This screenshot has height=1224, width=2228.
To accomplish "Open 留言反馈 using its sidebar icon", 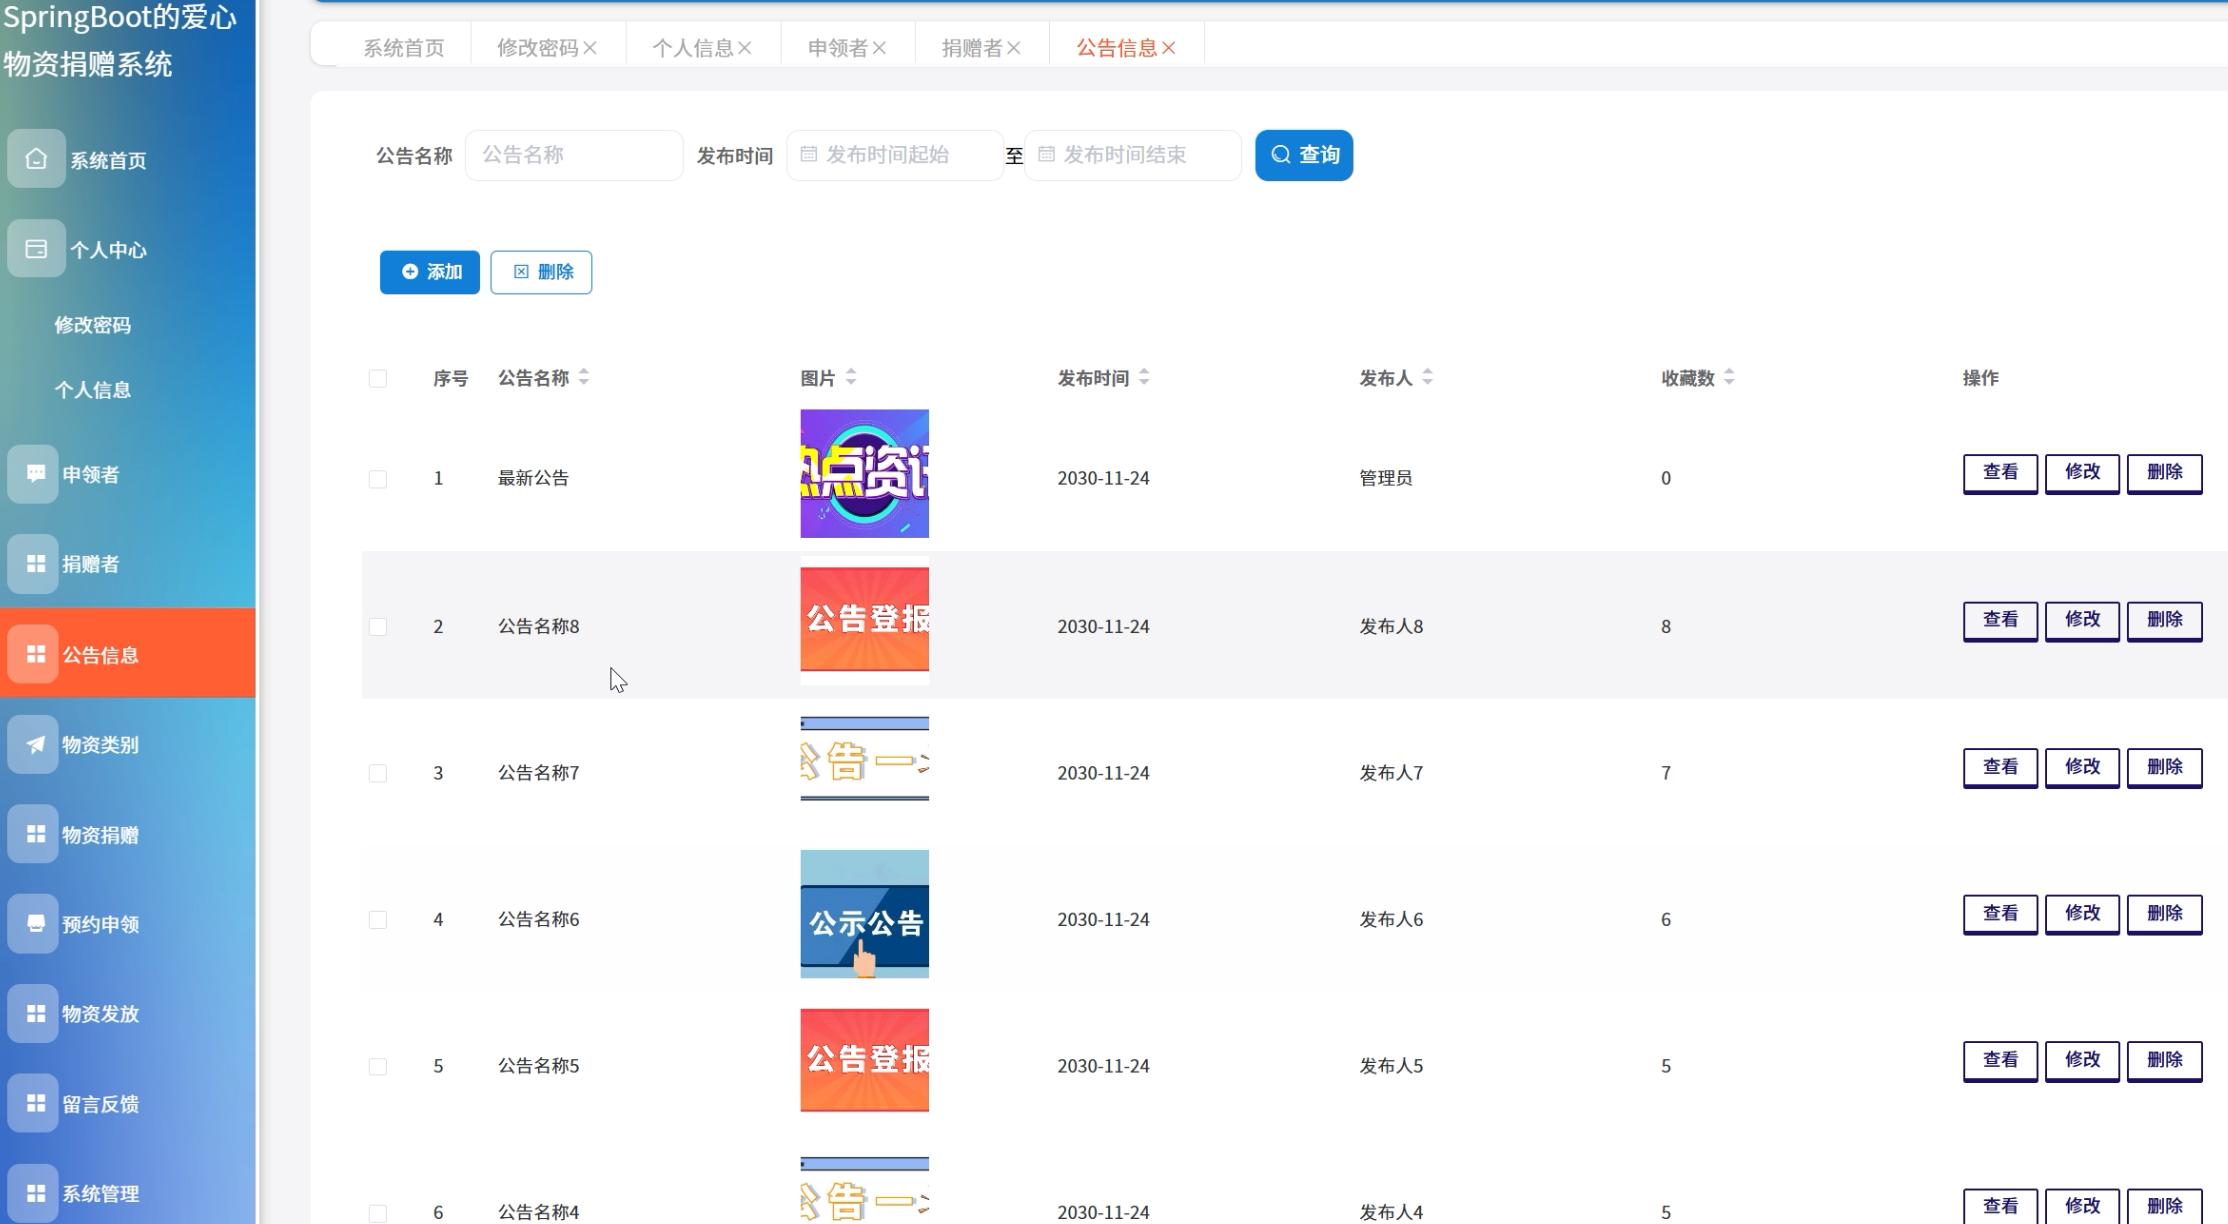I will pos(36,1102).
